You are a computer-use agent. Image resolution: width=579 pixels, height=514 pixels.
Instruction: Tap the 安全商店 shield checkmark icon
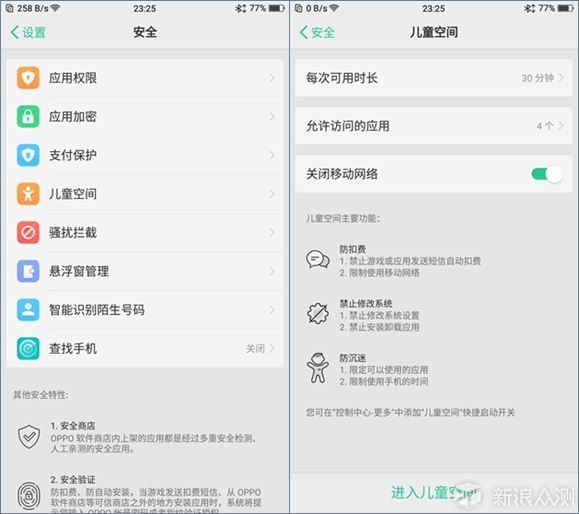pyautogui.click(x=29, y=437)
